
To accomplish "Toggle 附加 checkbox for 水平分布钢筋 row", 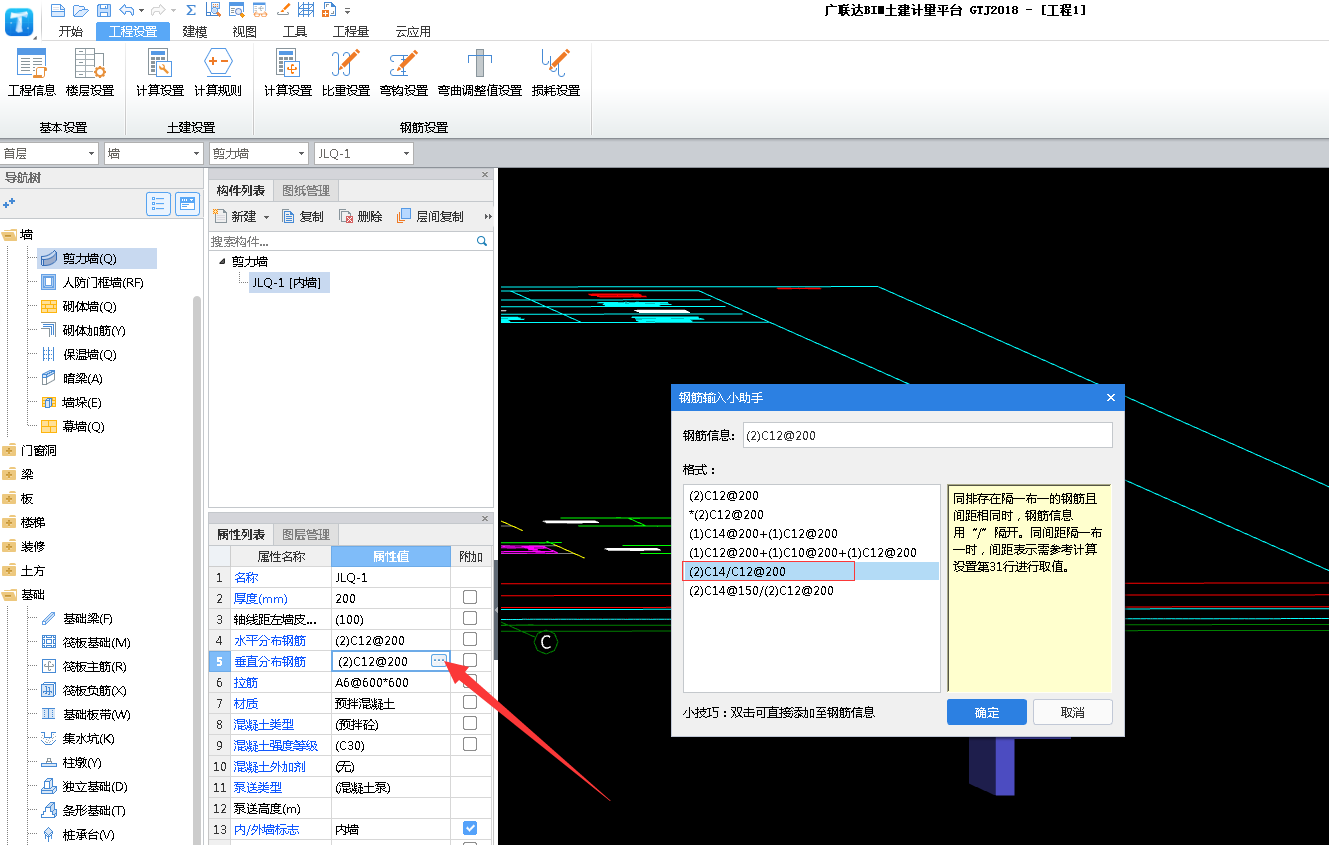I will coord(470,639).
